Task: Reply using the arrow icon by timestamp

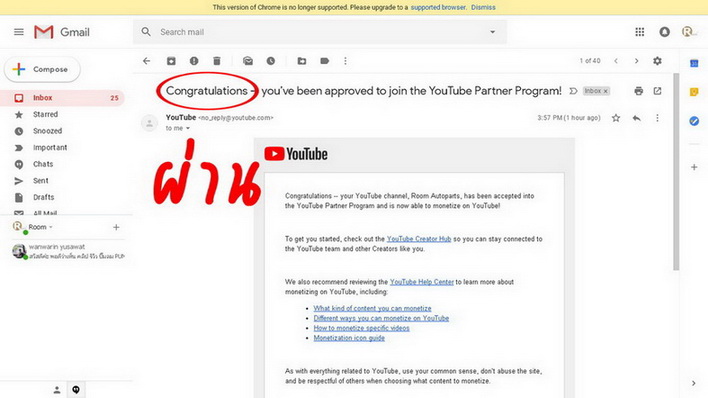Action: click(637, 118)
